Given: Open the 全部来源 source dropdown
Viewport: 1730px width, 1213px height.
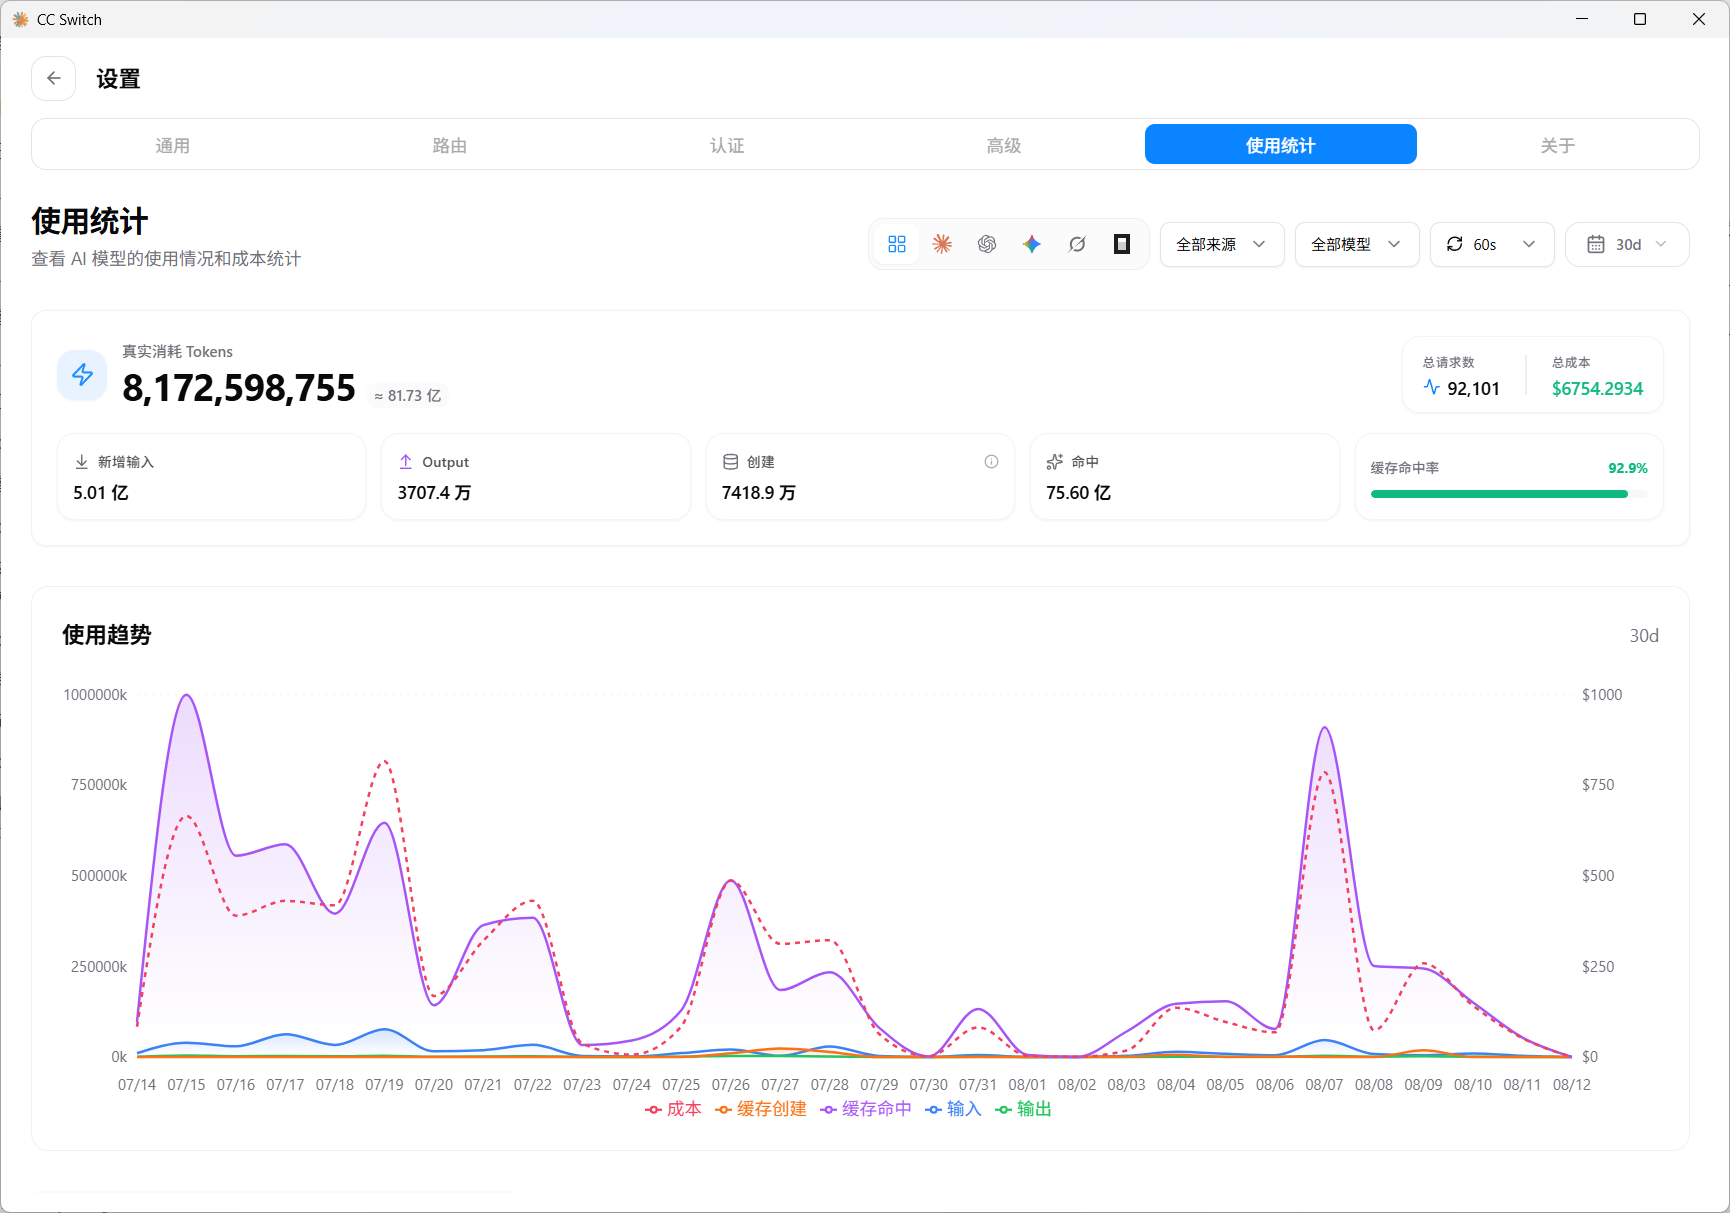Looking at the screenshot, I should [x=1222, y=245].
